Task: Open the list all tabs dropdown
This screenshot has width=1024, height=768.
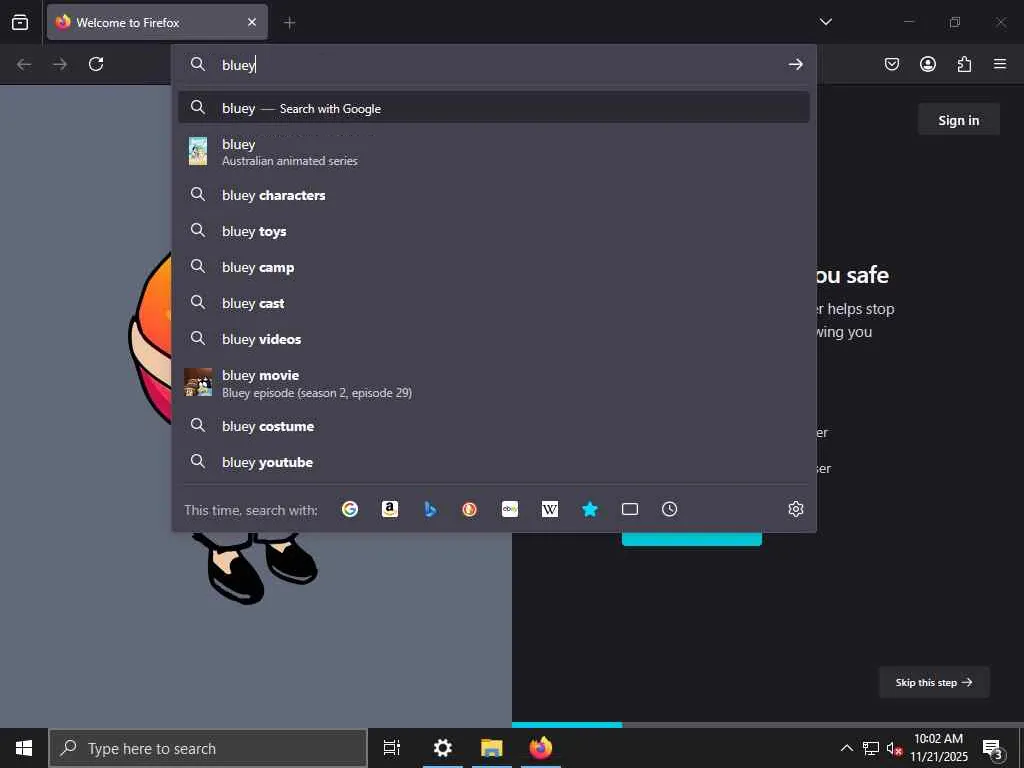Action: pos(826,22)
